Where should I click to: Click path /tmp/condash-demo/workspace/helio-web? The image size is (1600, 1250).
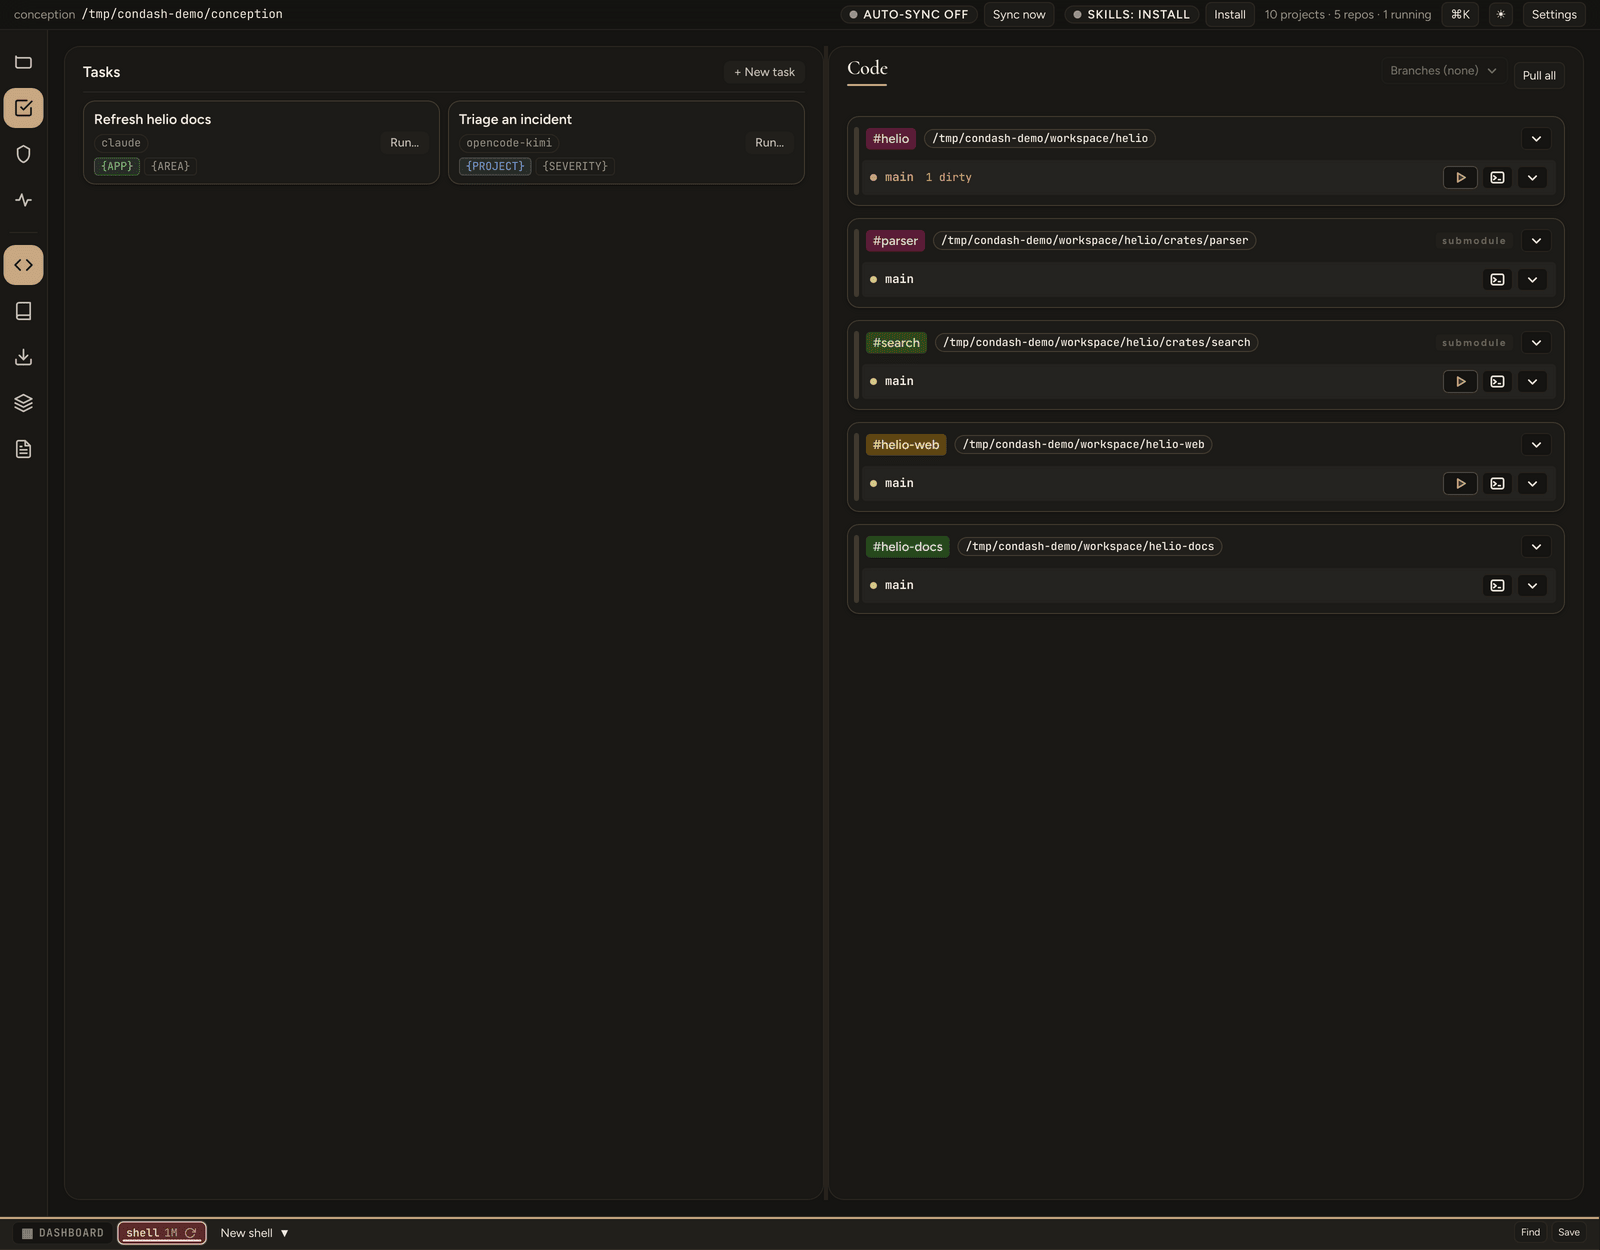point(1083,444)
